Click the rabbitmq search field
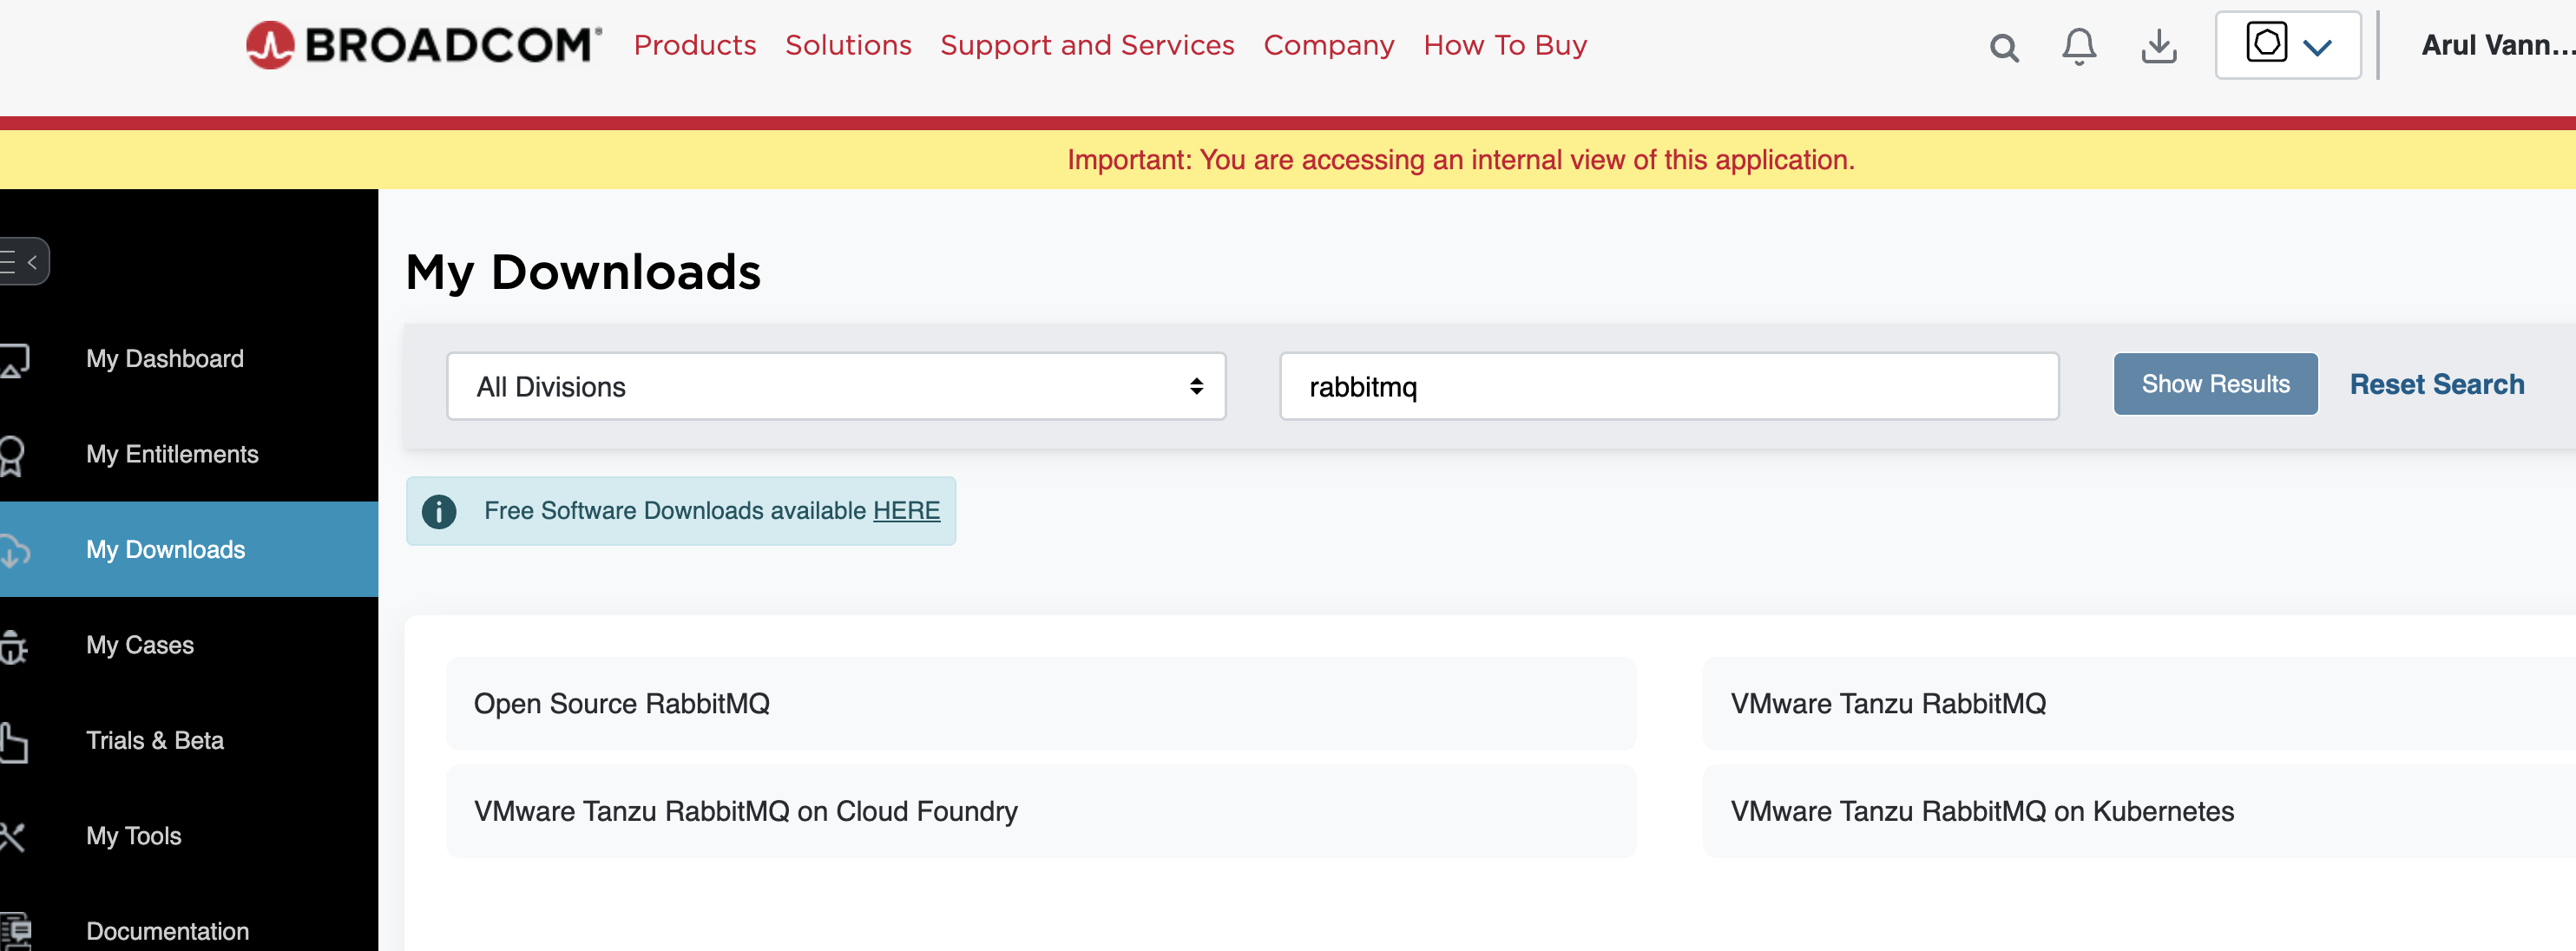 [x=1669, y=386]
